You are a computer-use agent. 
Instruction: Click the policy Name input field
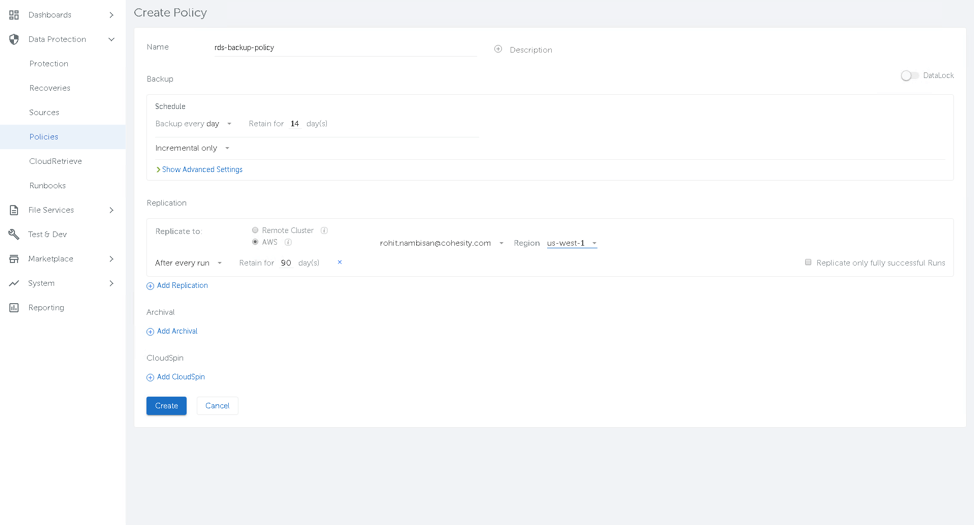(x=345, y=48)
